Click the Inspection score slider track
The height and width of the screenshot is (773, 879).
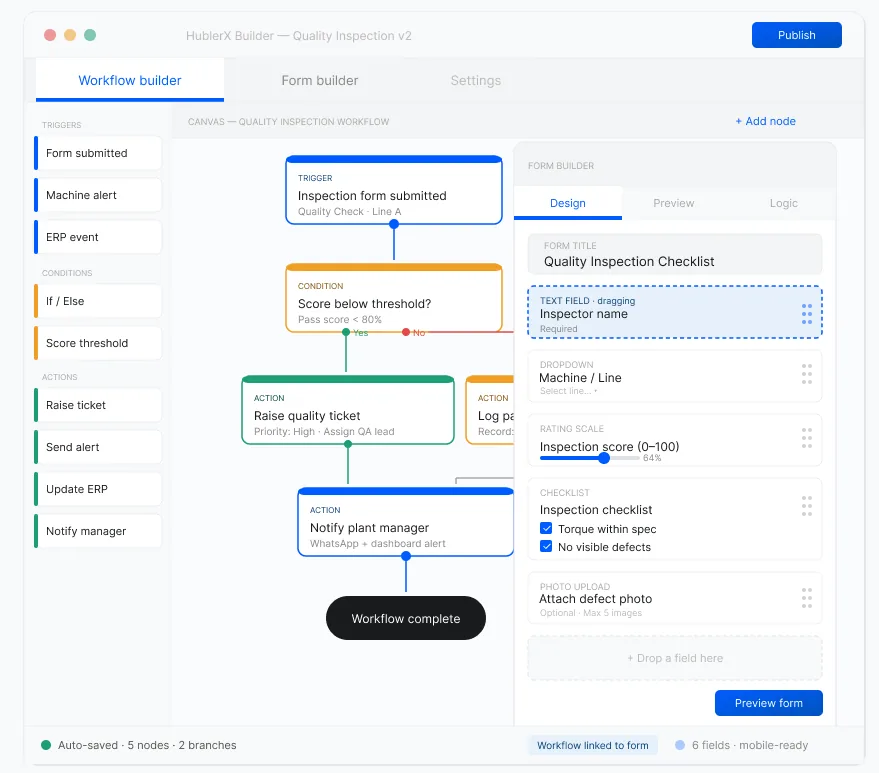(589, 458)
